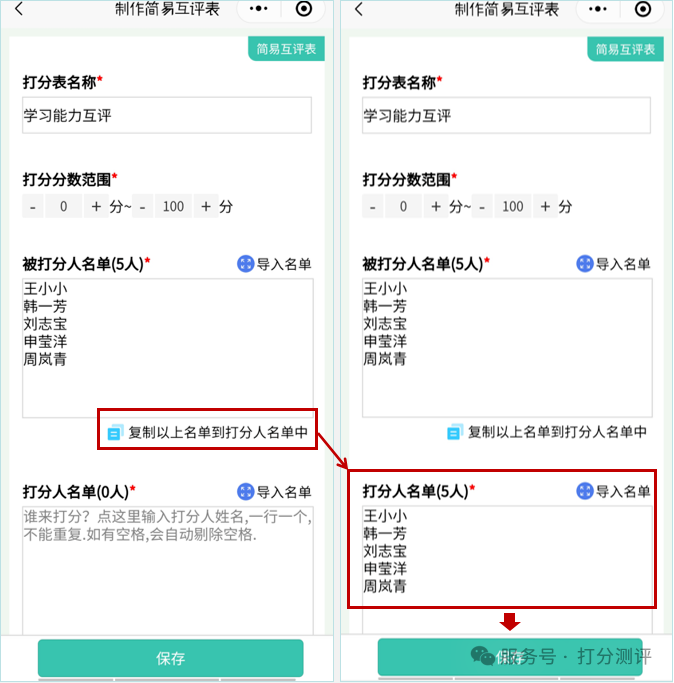This screenshot has height=683, width=674.
Task: Decrease minimum score 0 in right panel
Action: [373, 206]
